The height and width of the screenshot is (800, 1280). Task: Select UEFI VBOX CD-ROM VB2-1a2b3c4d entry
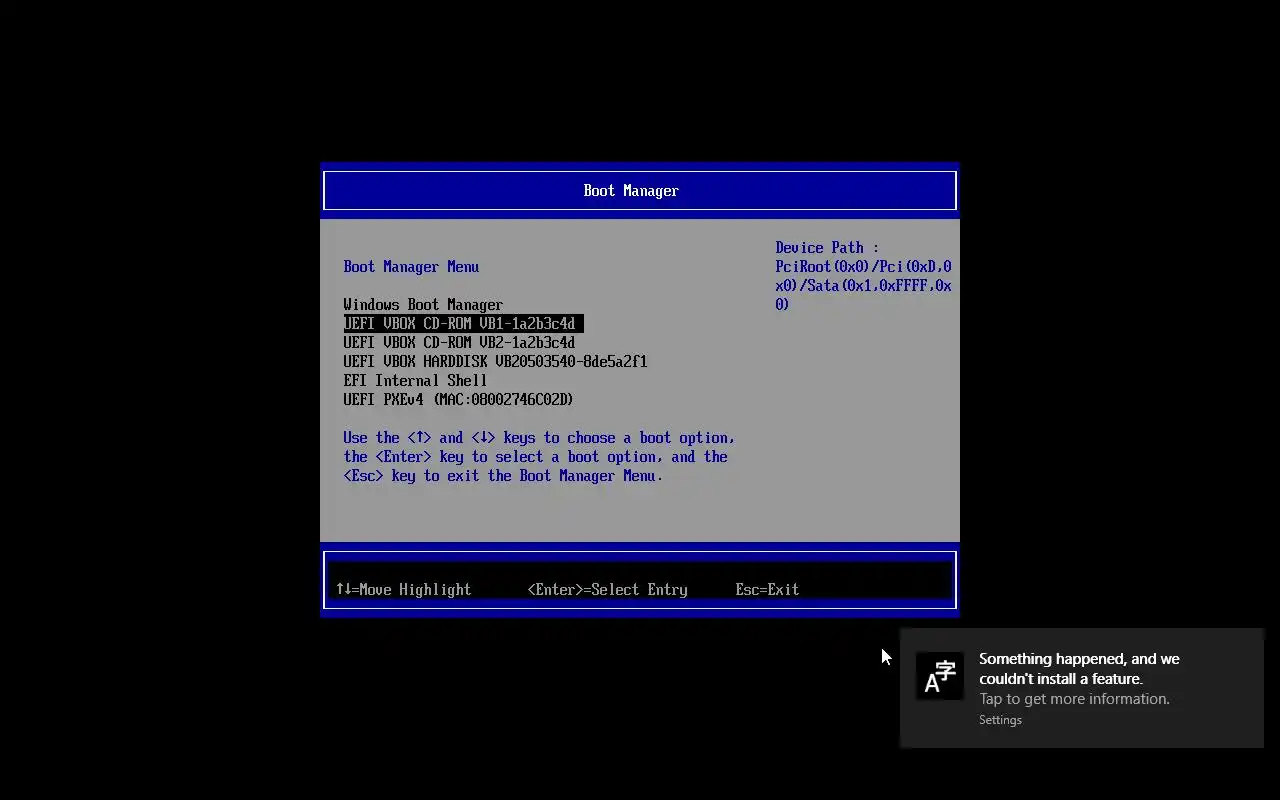(459, 343)
